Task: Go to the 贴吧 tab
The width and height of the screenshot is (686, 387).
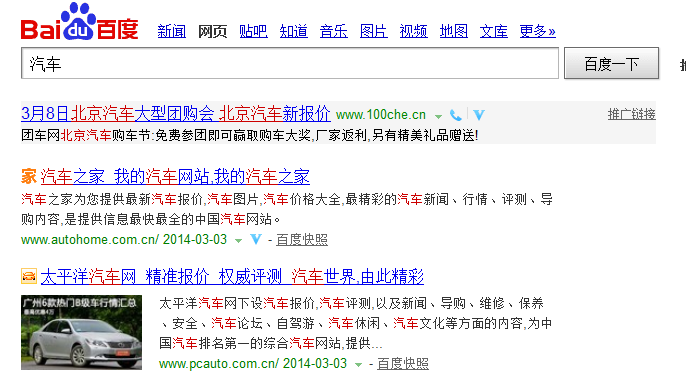Action: coord(253,31)
